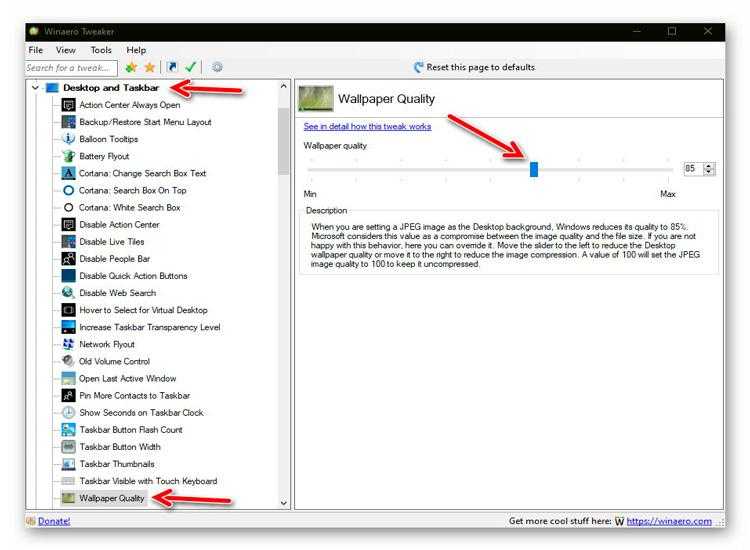750x550 pixels.
Task: Click the tree scrollbar down arrow
Action: [x=284, y=503]
